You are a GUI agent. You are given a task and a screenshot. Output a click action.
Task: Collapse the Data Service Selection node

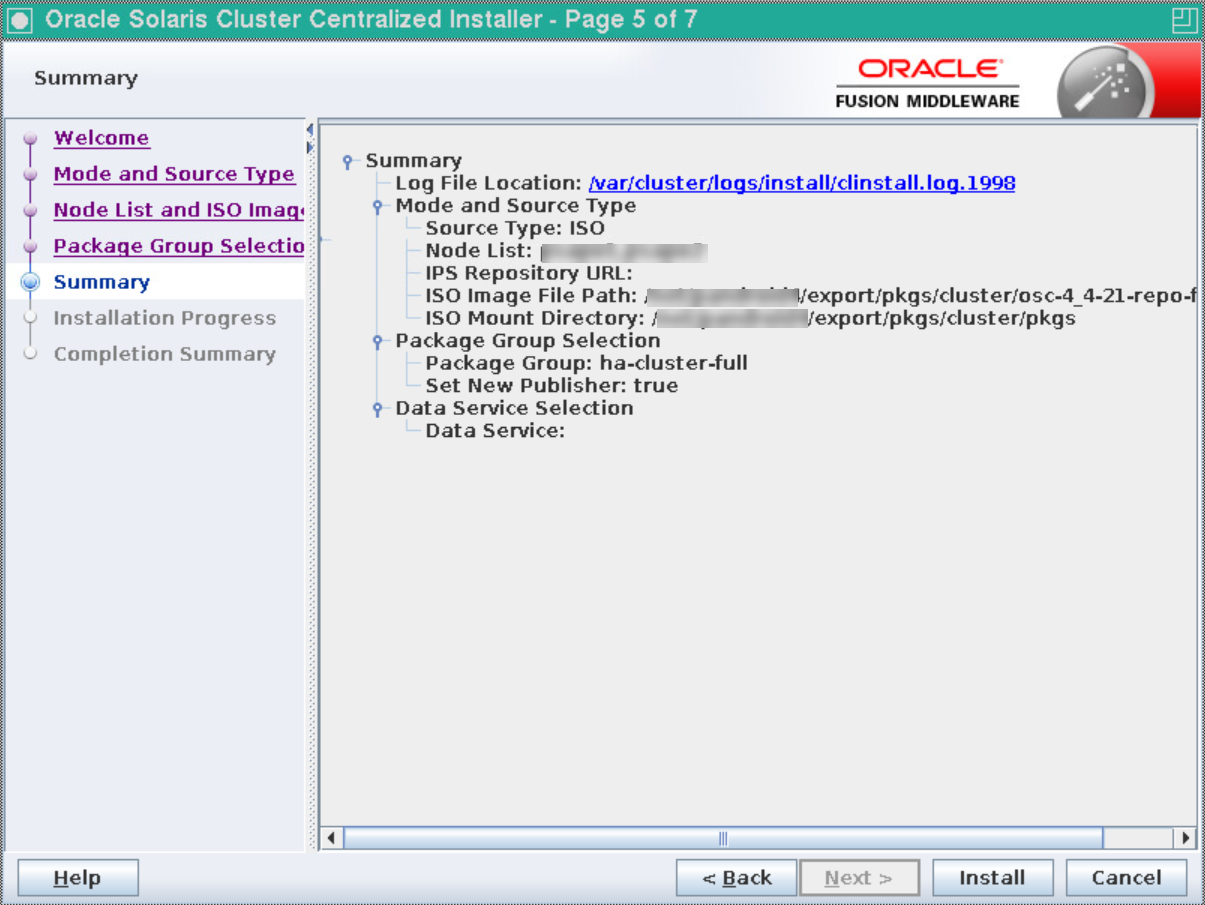click(x=379, y=408)
